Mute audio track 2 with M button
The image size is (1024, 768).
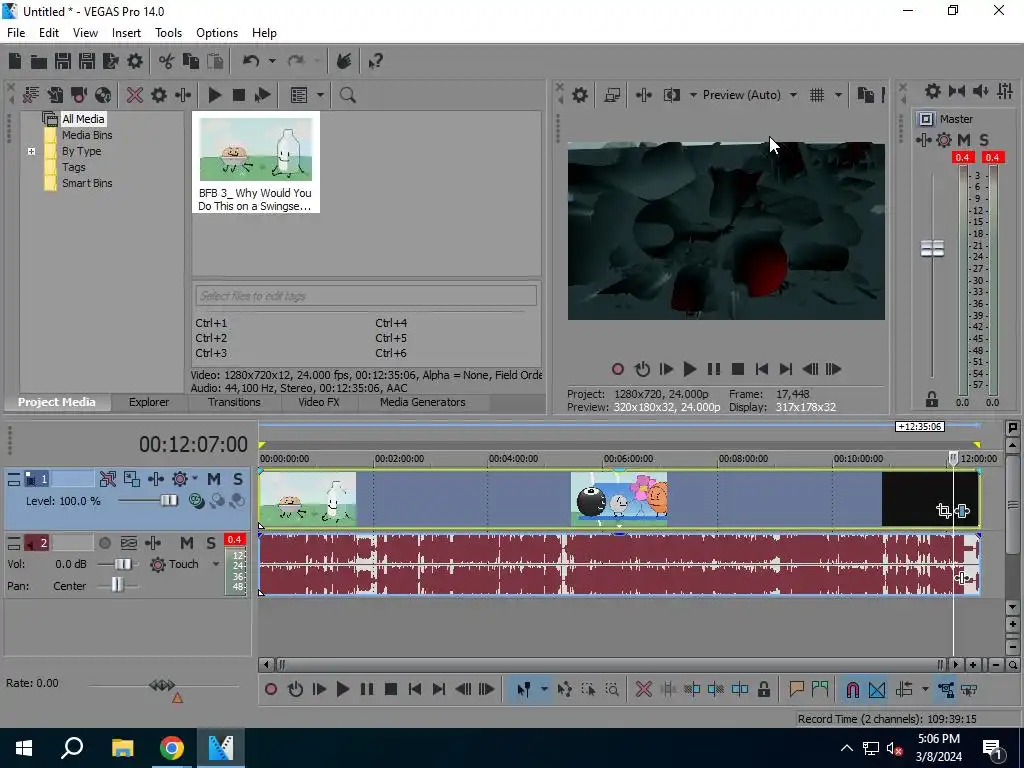point(187,543)
